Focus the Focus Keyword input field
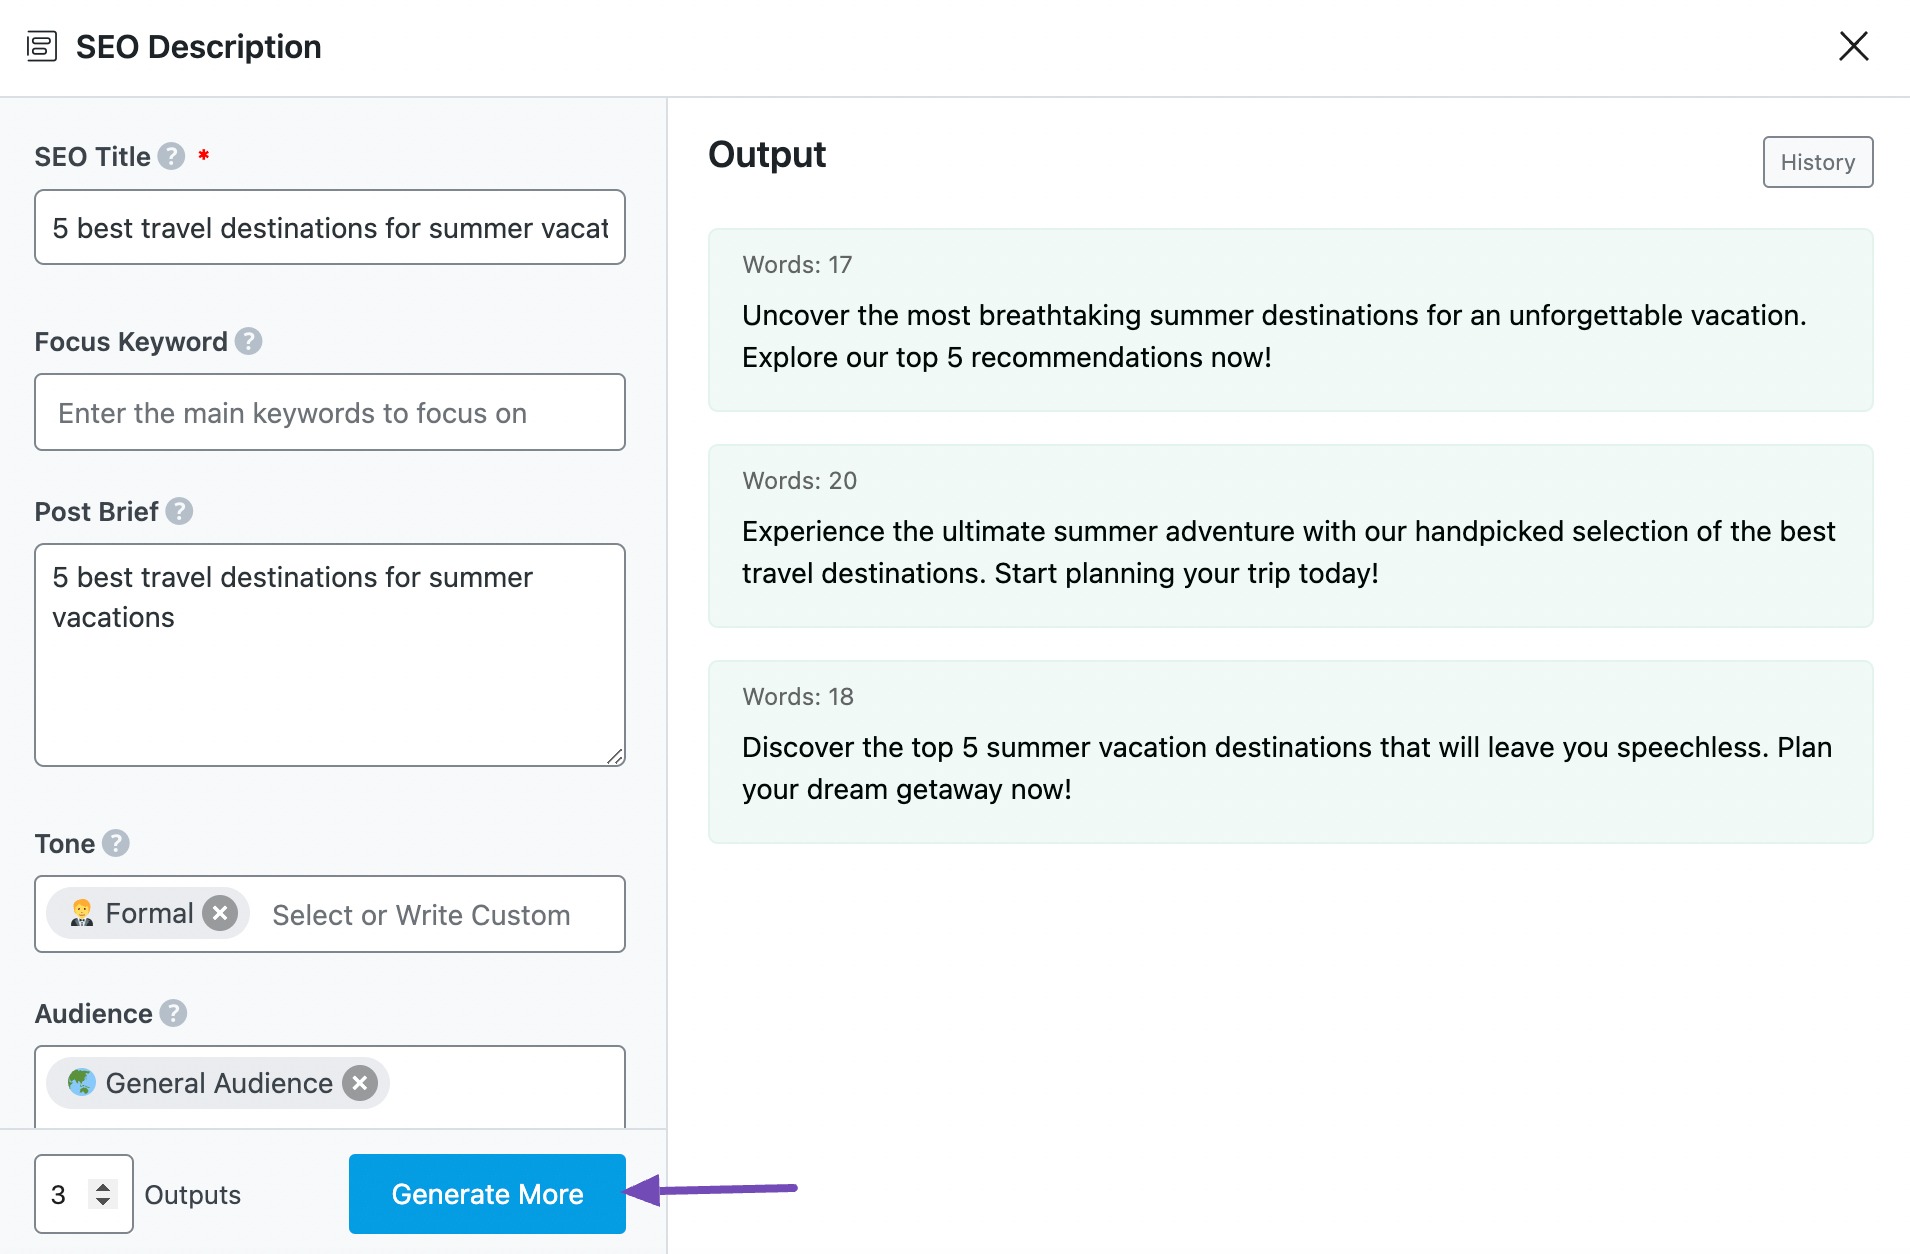 330,412
